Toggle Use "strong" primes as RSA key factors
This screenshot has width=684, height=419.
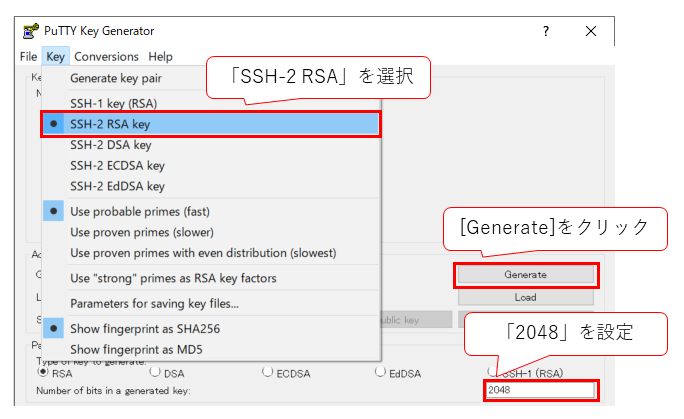click(x=212, y=278)
